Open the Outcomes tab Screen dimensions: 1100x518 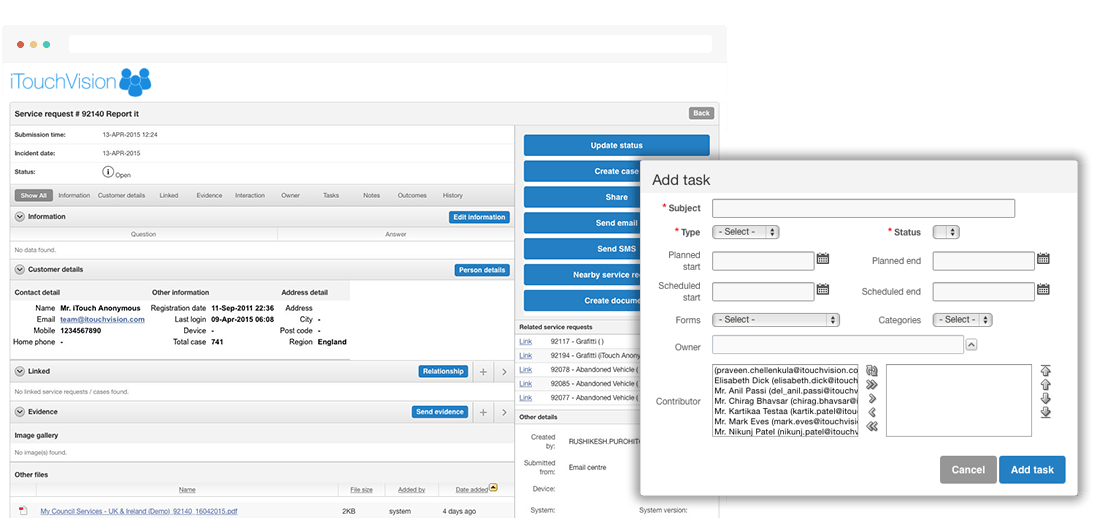coord(412,195)
